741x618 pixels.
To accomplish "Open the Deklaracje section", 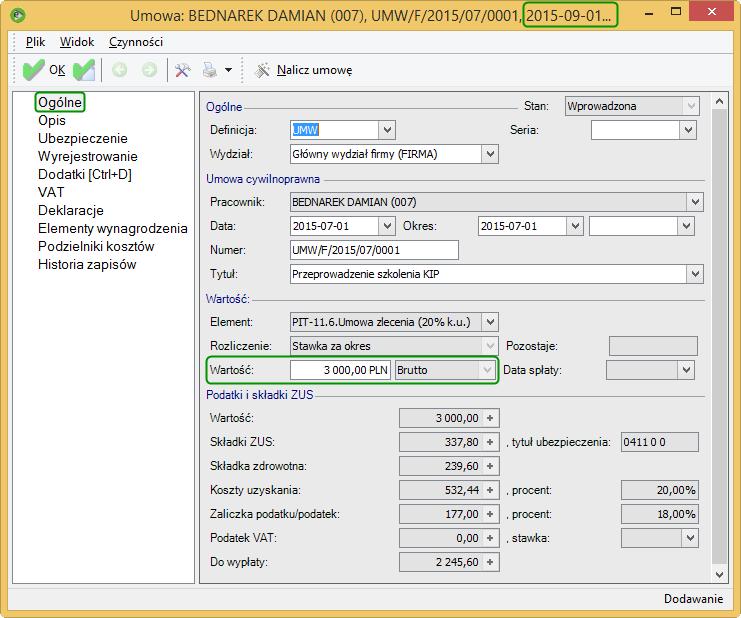I will click(71, 210).
